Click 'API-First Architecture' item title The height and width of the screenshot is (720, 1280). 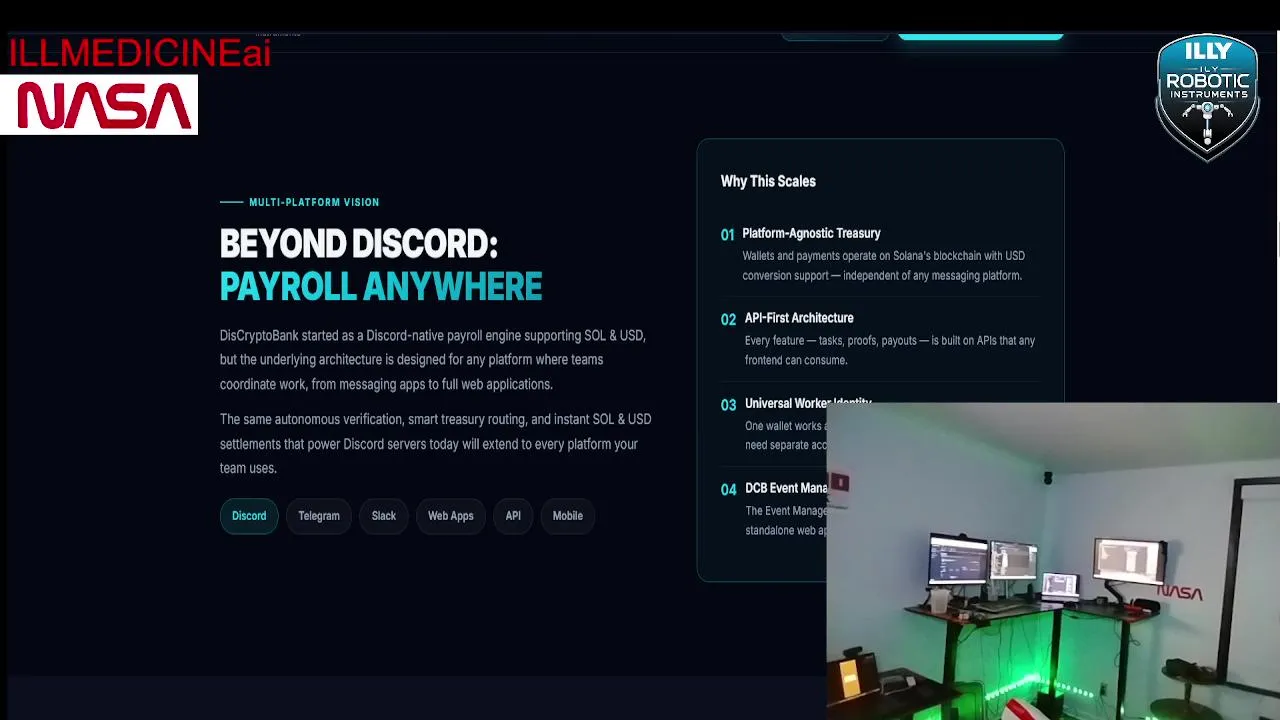point(799,318)
